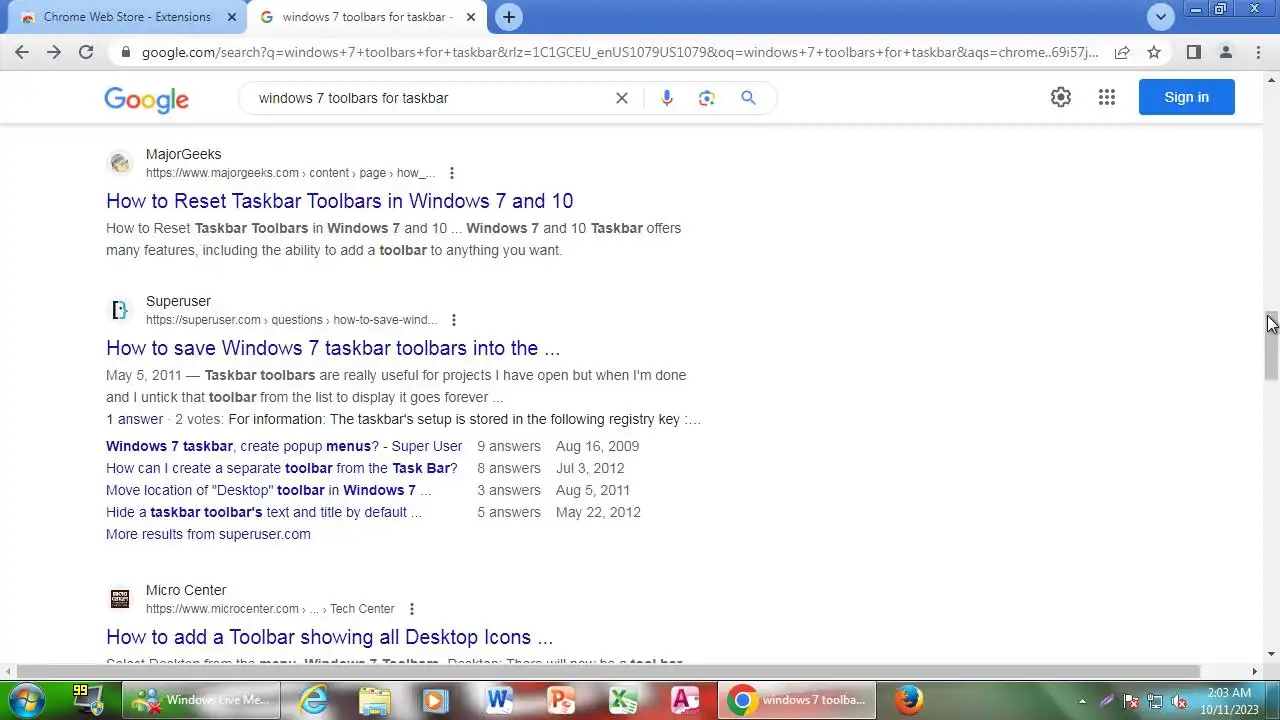
Task: Open How to add a Toolbar showing Desktop Icons
Action: [x=329, y=637]
